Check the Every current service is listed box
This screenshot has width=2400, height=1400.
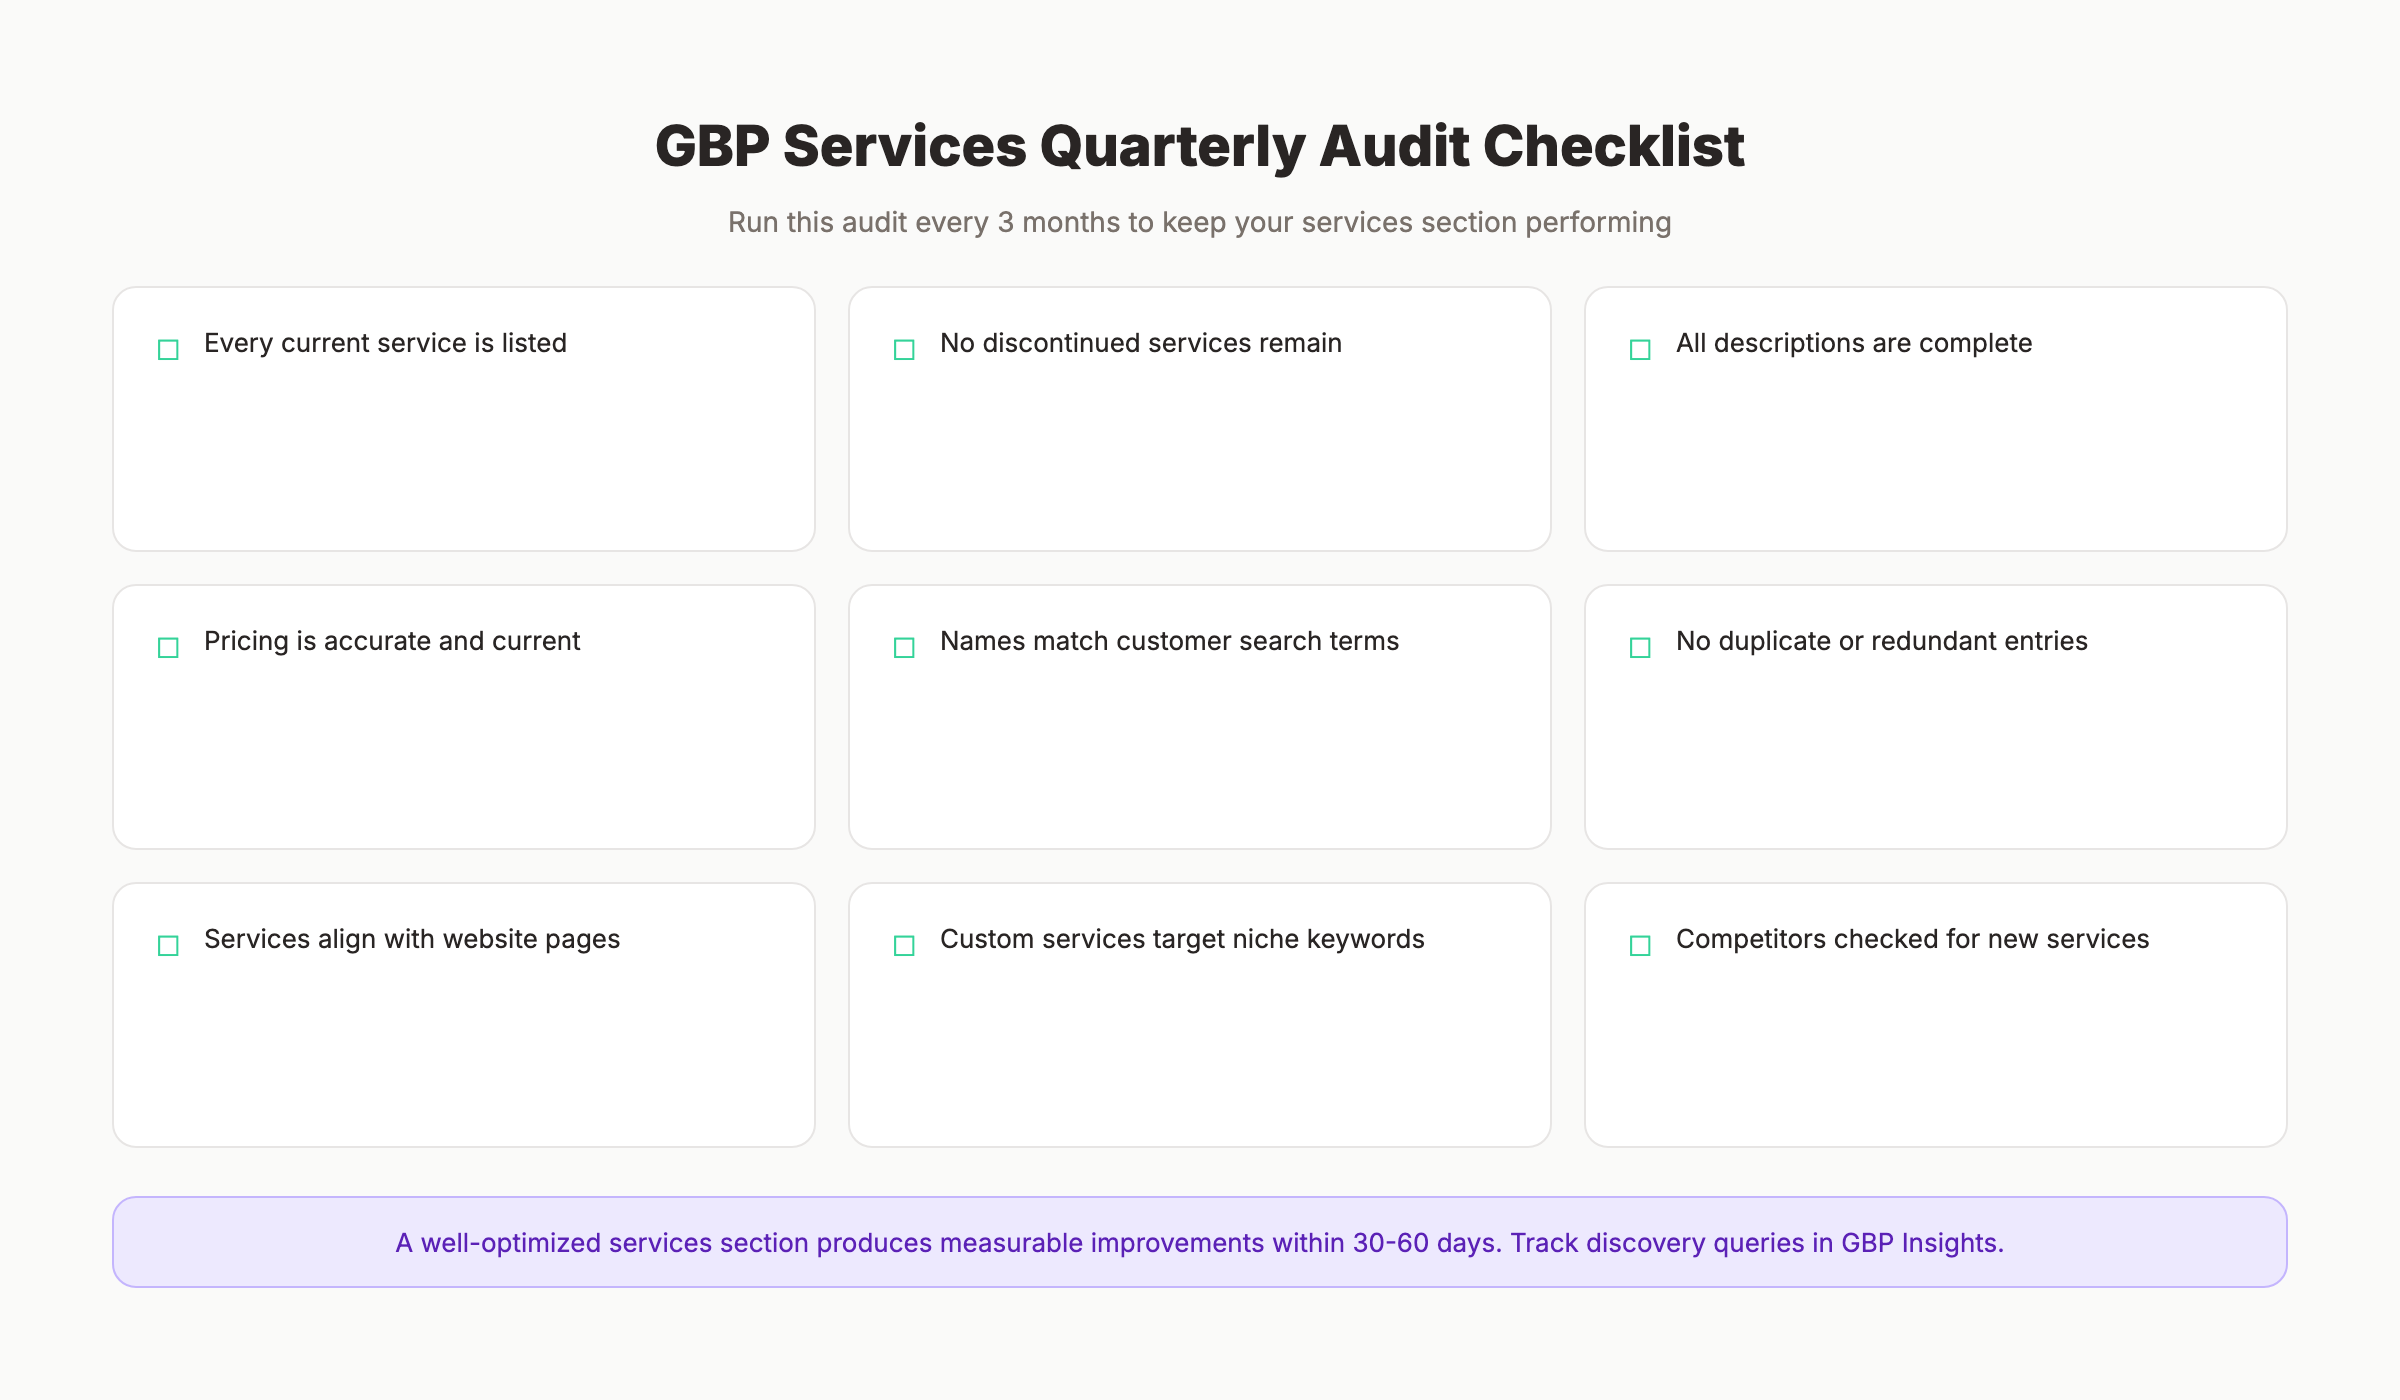tap(167, 349)
